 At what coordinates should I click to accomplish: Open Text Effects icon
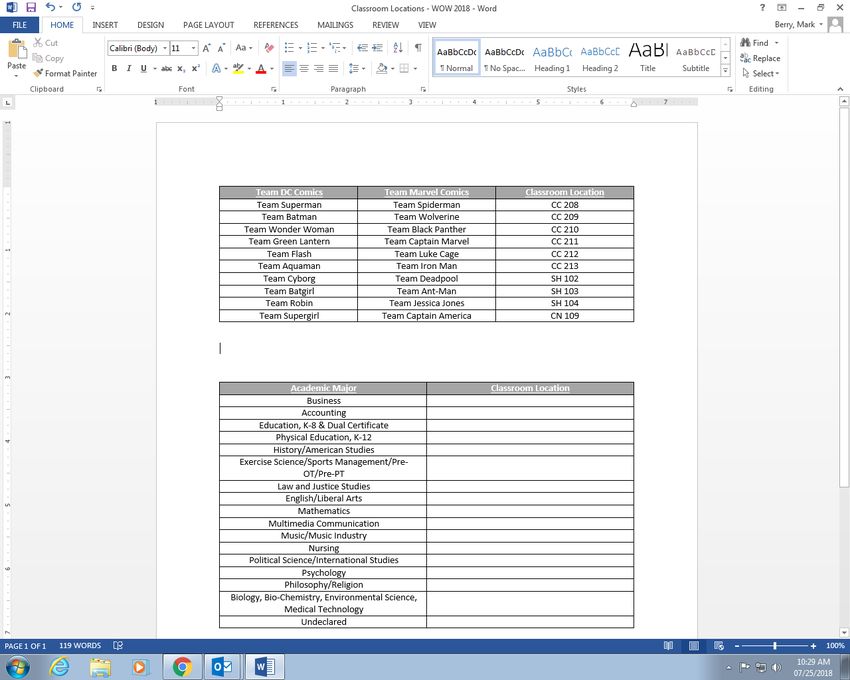216,68
